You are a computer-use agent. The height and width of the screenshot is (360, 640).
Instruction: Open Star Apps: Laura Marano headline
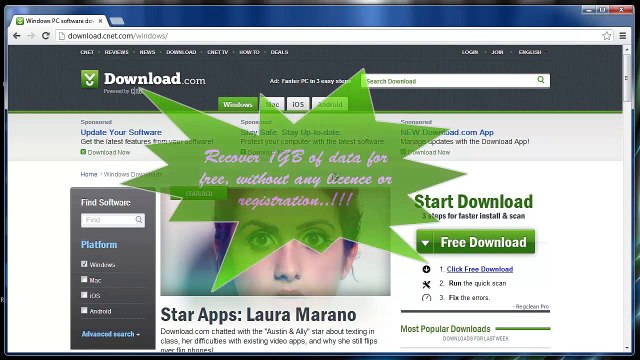(258, 315)
